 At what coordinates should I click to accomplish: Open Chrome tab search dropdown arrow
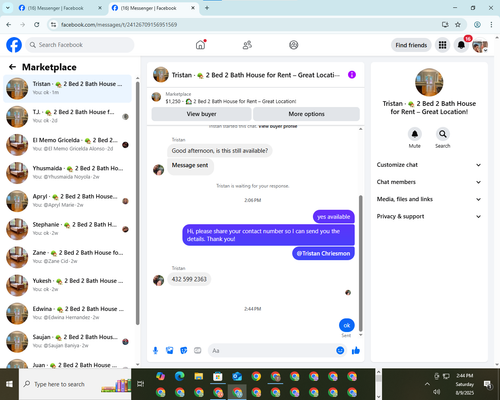[7, 8]
